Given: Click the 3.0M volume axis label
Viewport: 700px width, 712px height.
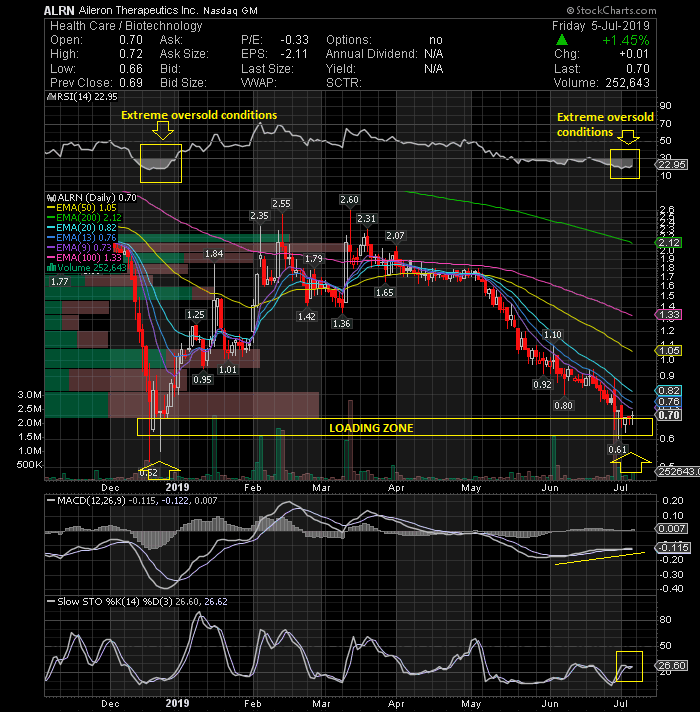Looking at the screenshot, I should [x=30, y=395].
